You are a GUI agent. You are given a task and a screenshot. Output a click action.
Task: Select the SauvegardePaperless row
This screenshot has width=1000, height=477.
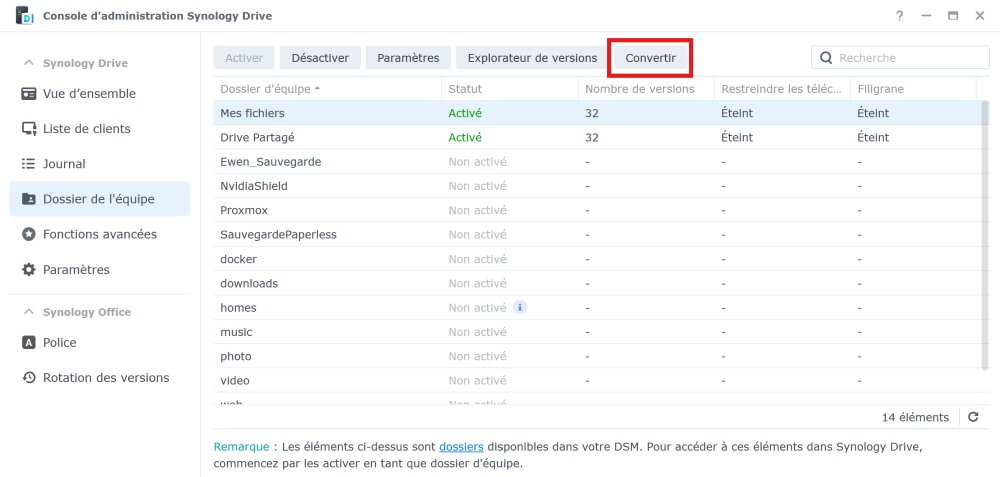click(x=596, y=234)
